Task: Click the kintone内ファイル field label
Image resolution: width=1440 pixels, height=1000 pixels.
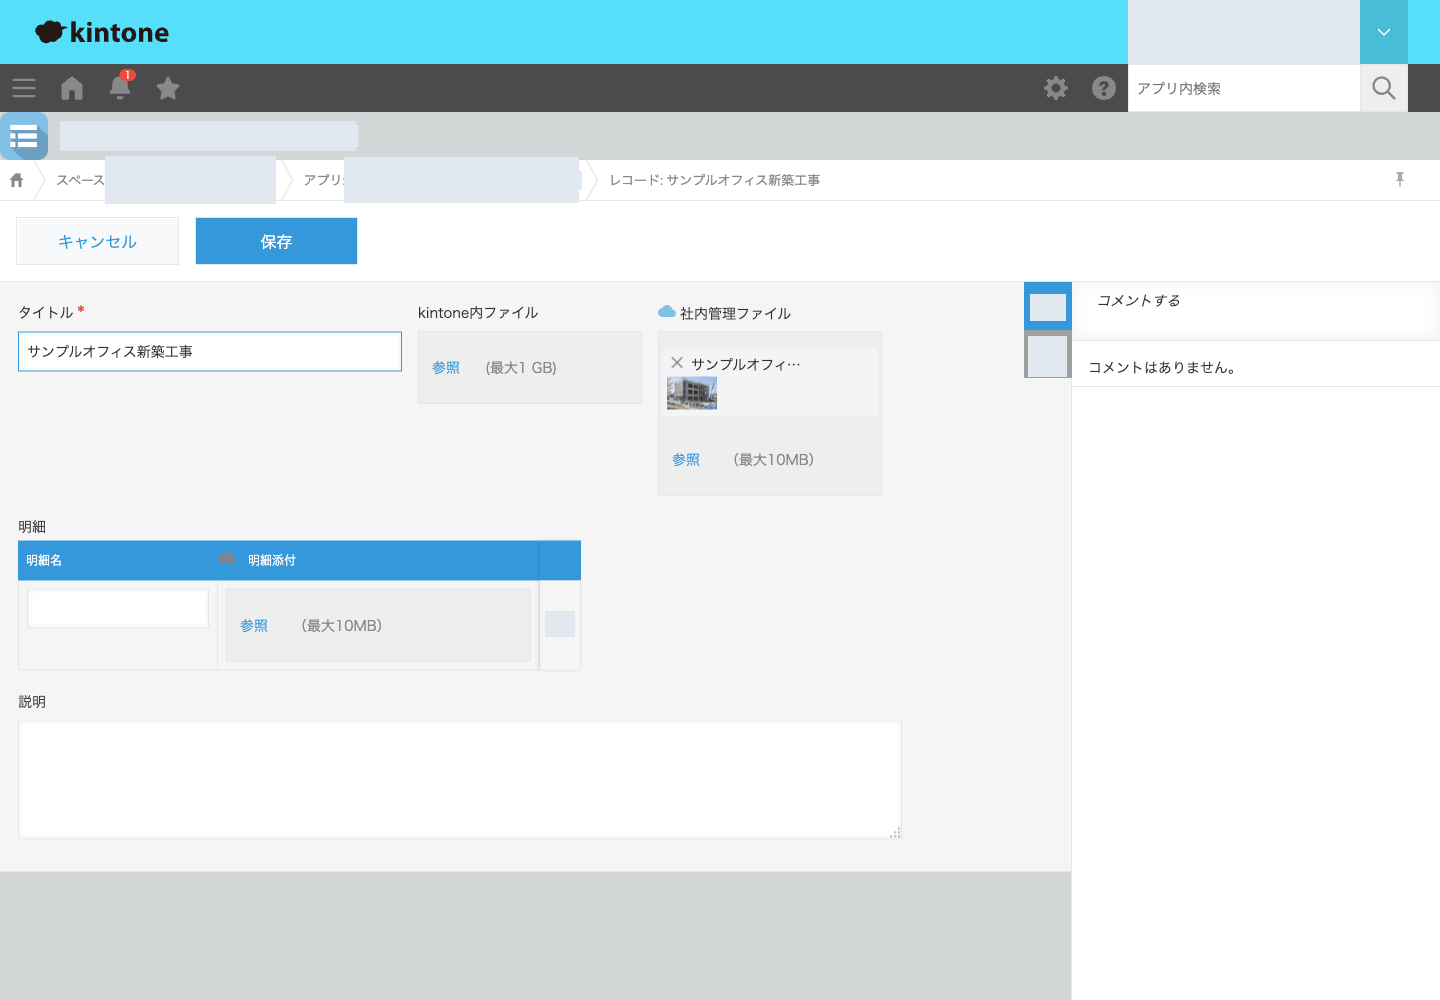Action: [478, 313]
